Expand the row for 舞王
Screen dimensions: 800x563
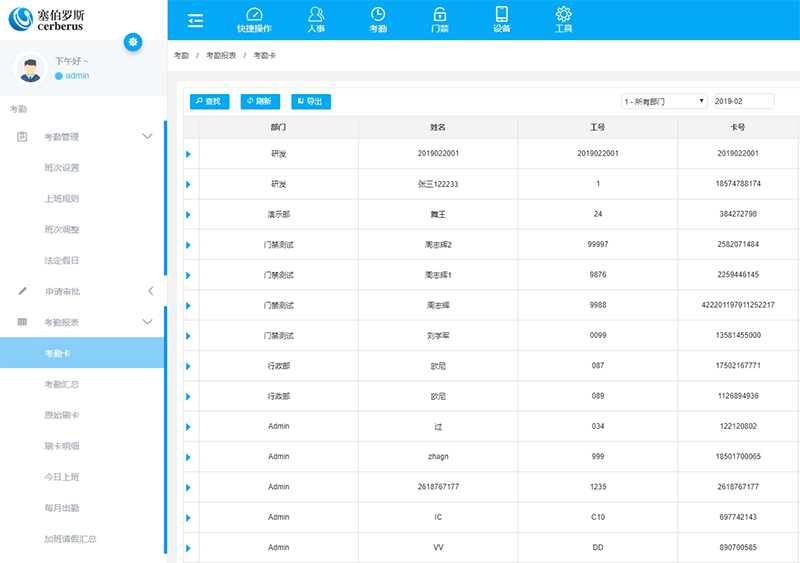188,215
